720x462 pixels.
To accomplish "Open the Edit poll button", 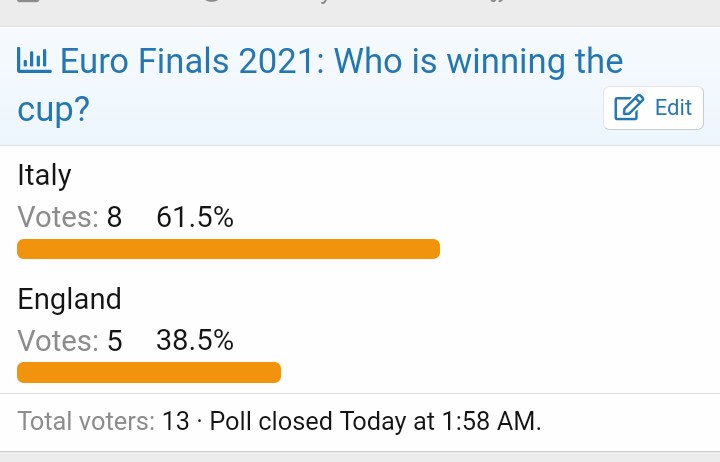I will (653, 108).
